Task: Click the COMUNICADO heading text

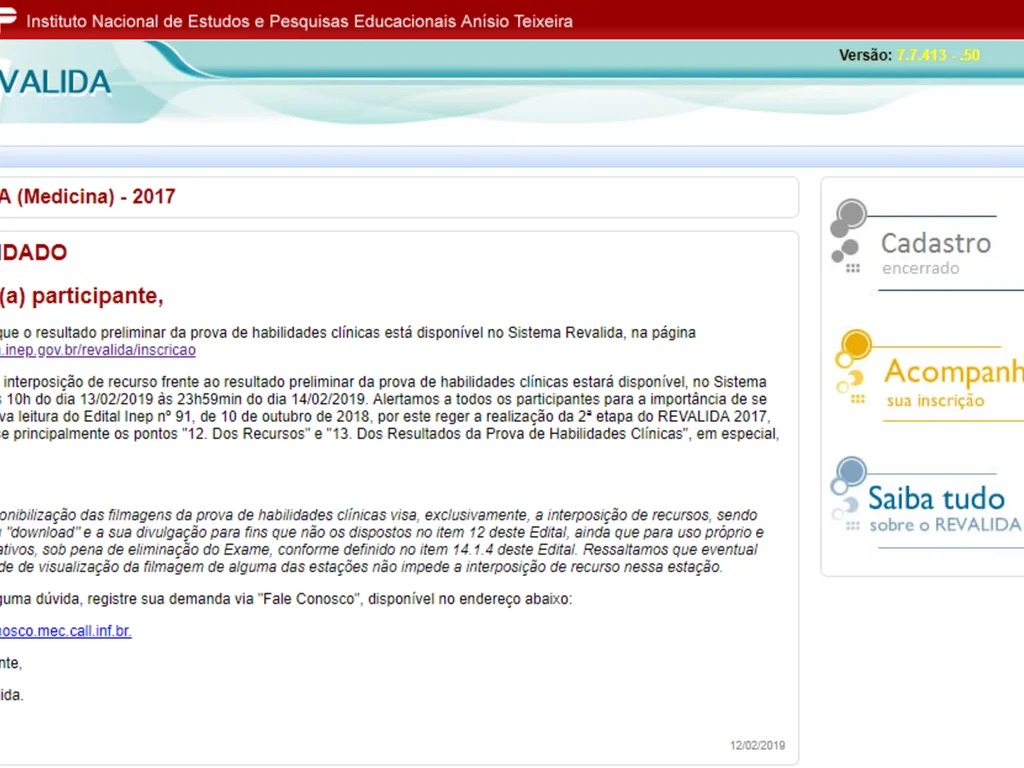Action: coord(35,252)
